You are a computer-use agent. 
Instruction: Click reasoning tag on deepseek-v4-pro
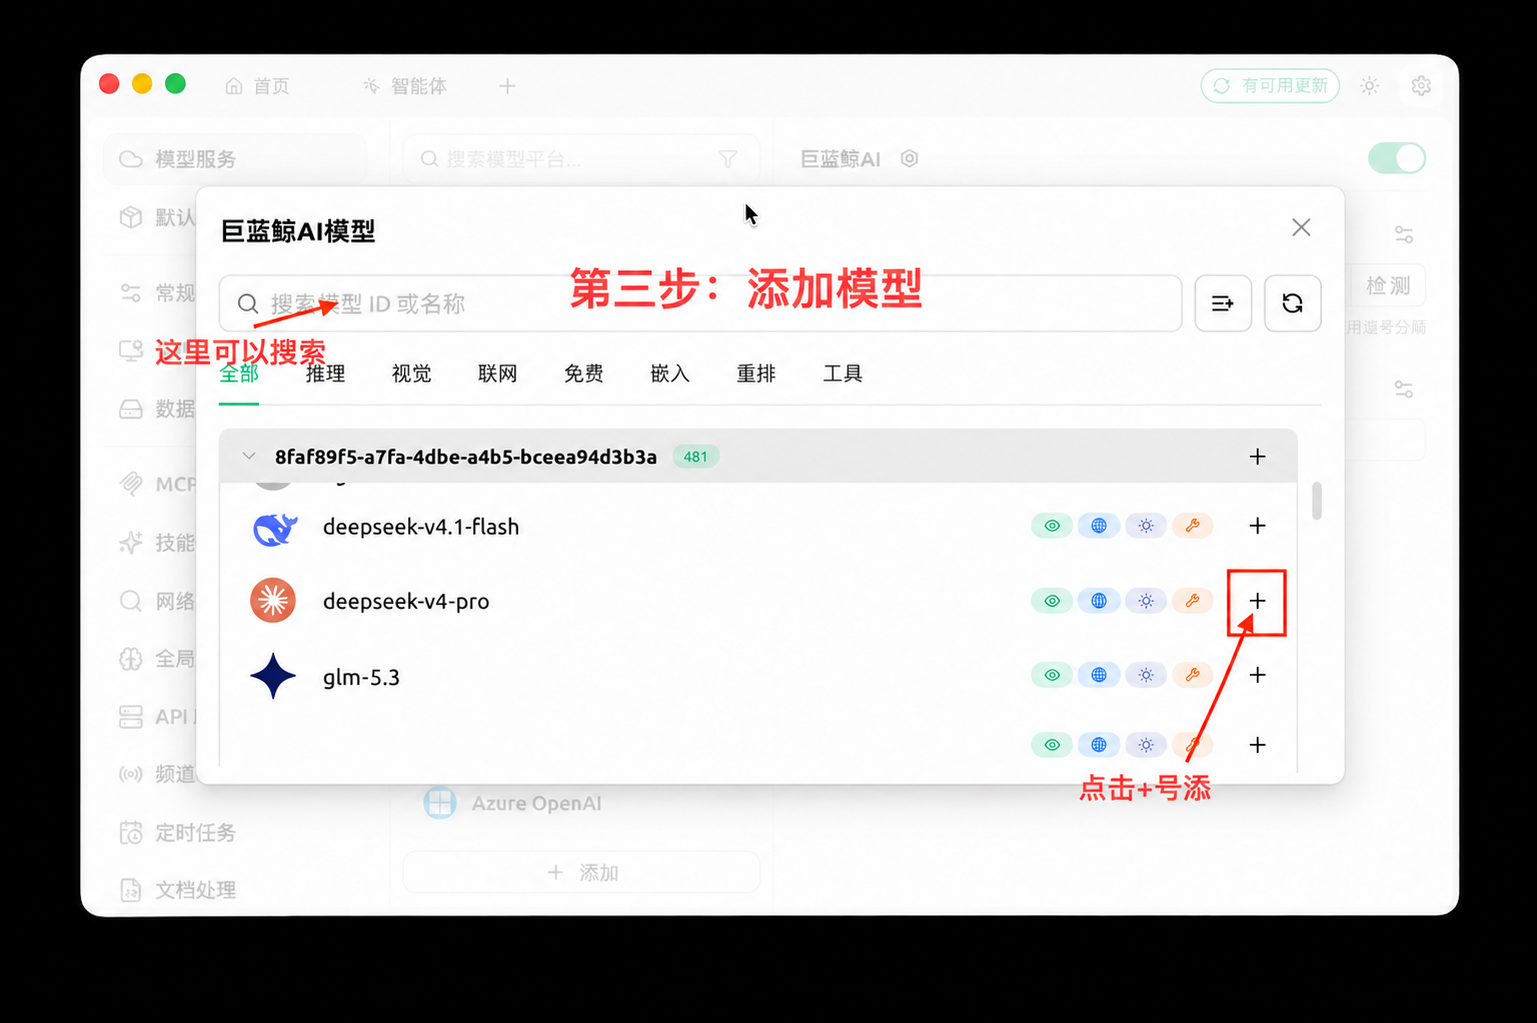(x=1146, y=601)
